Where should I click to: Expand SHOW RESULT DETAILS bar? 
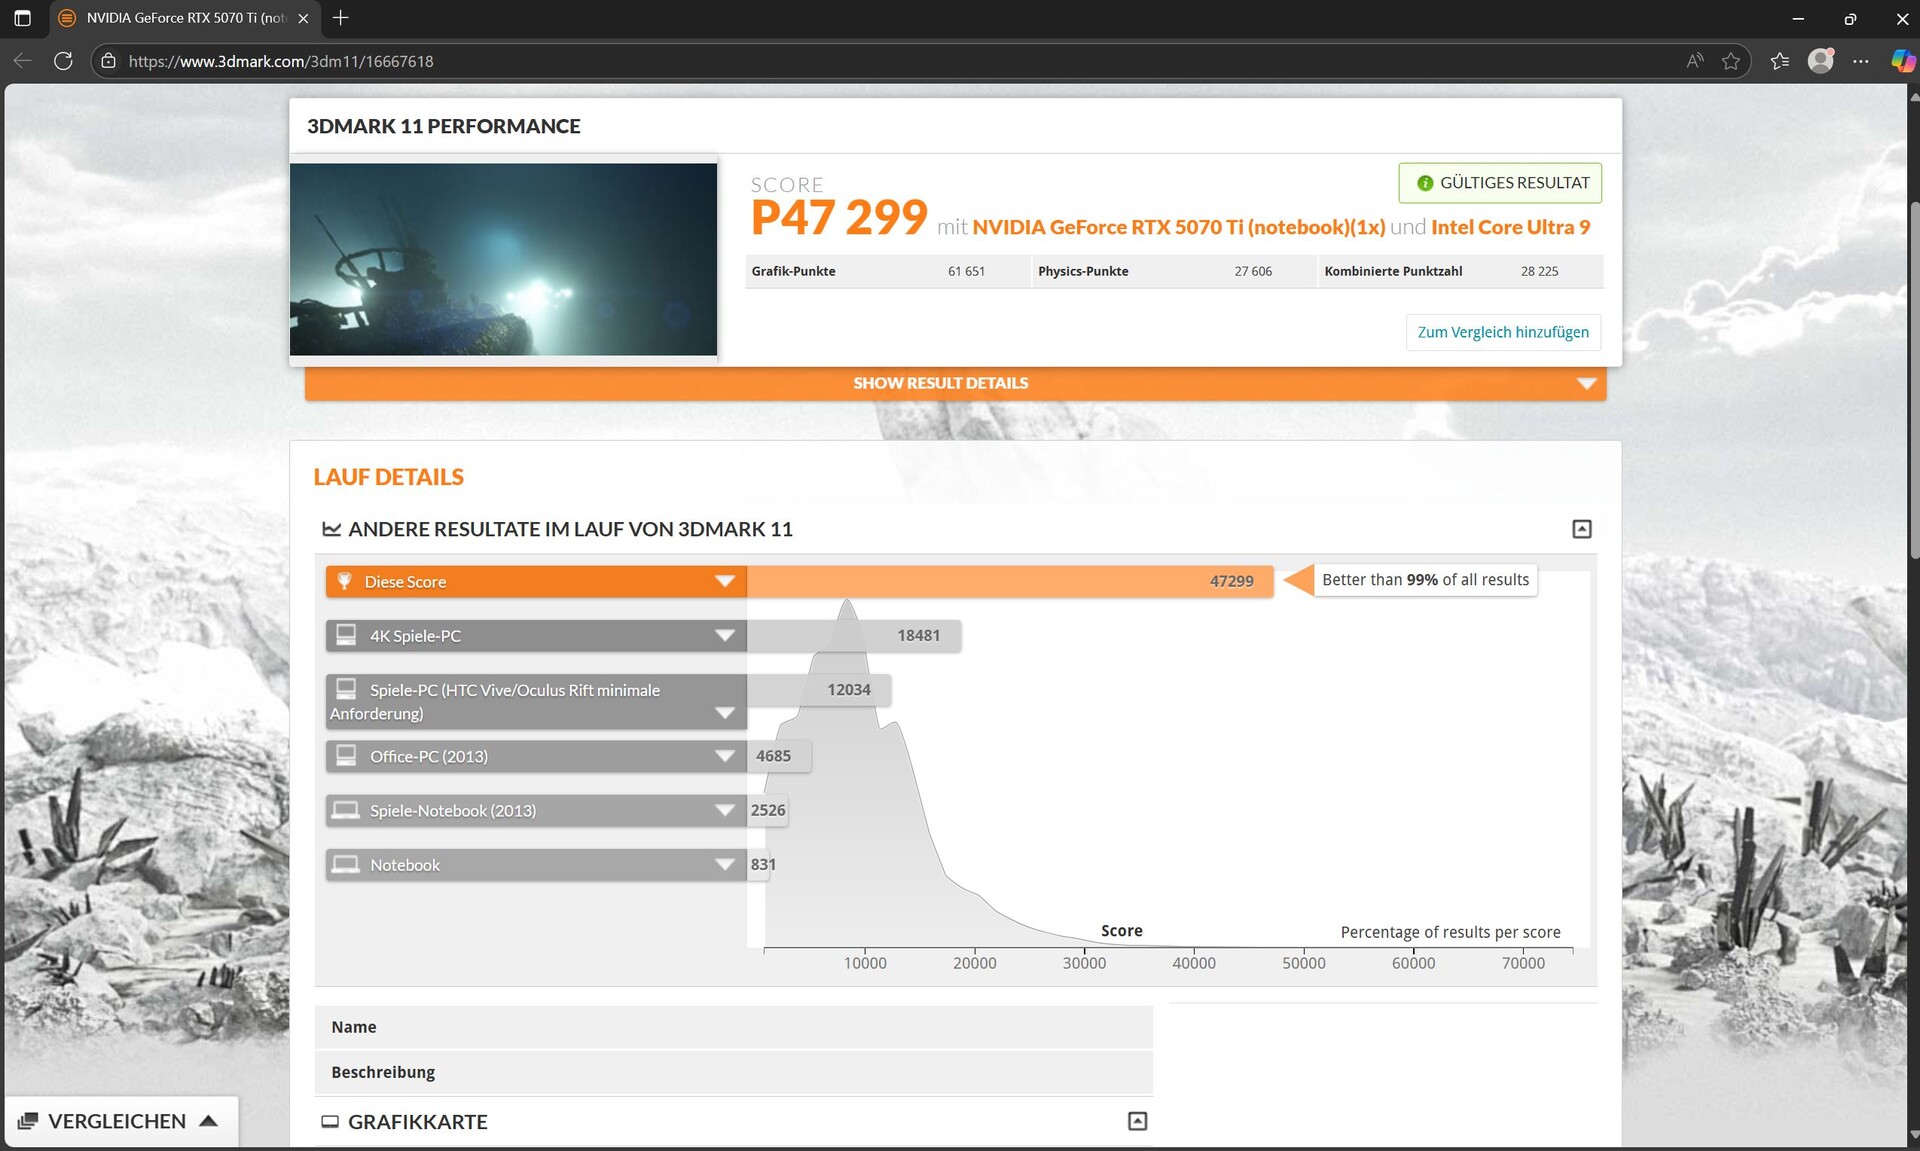coord(955,383)
